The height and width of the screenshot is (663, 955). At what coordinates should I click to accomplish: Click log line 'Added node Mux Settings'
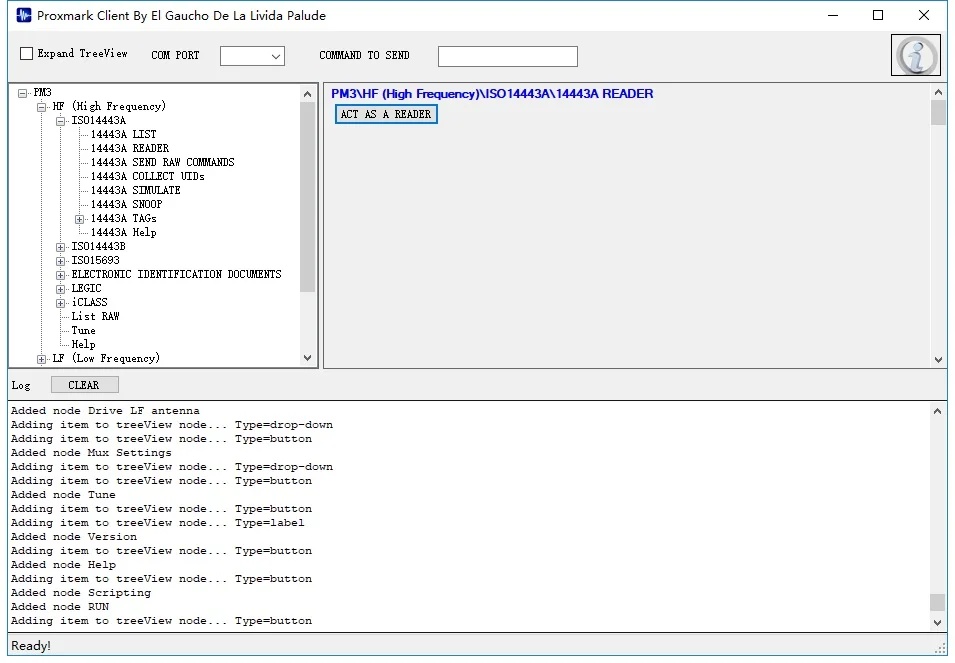click(91, 453)
